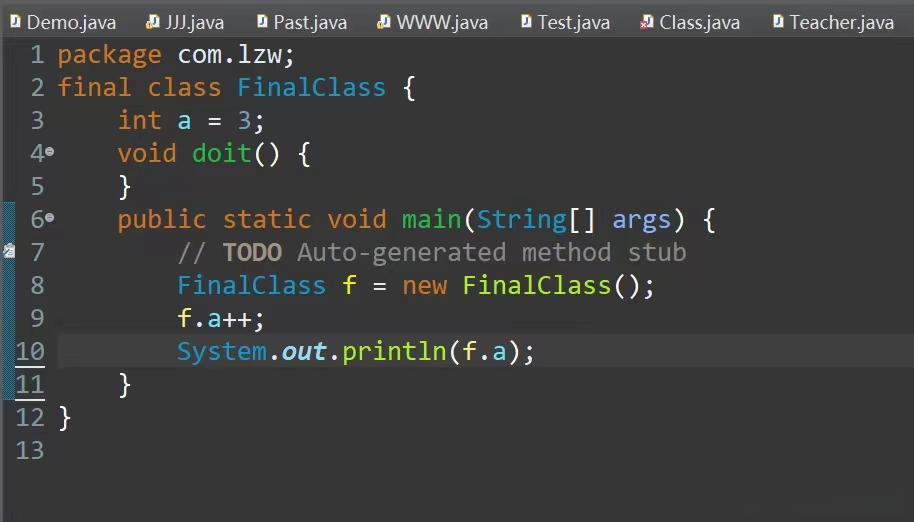The image size is (914, 522).
Task: Click the italic 'out' field
Action: [x=304, y=352]
